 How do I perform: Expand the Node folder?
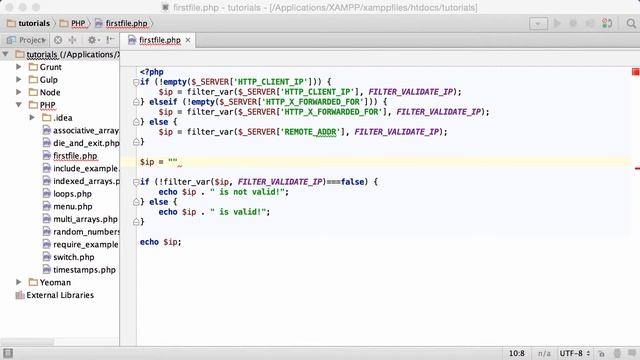coord(18,92)
